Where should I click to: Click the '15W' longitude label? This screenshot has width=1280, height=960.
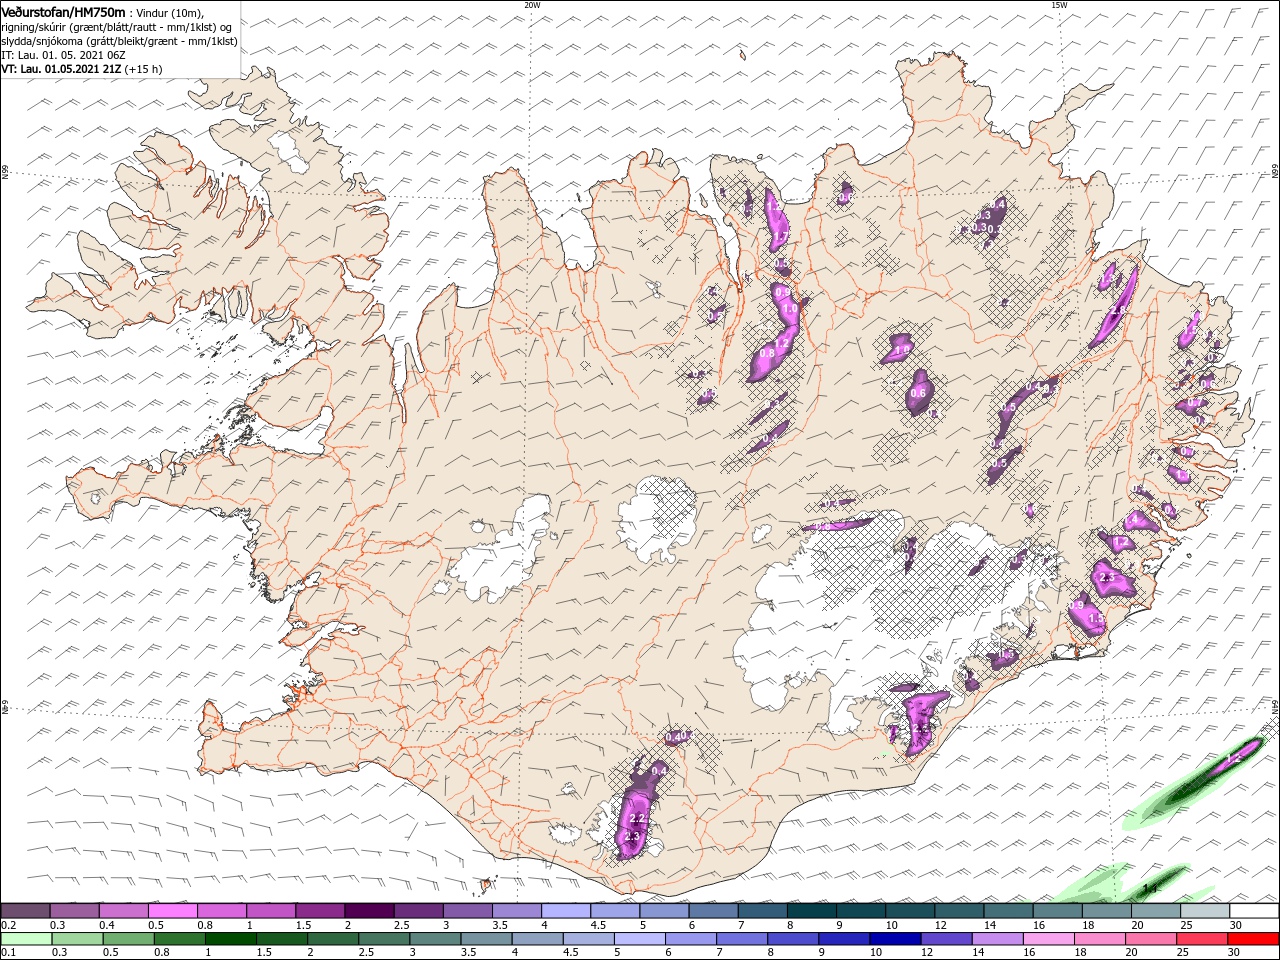tap(1059, 5)
